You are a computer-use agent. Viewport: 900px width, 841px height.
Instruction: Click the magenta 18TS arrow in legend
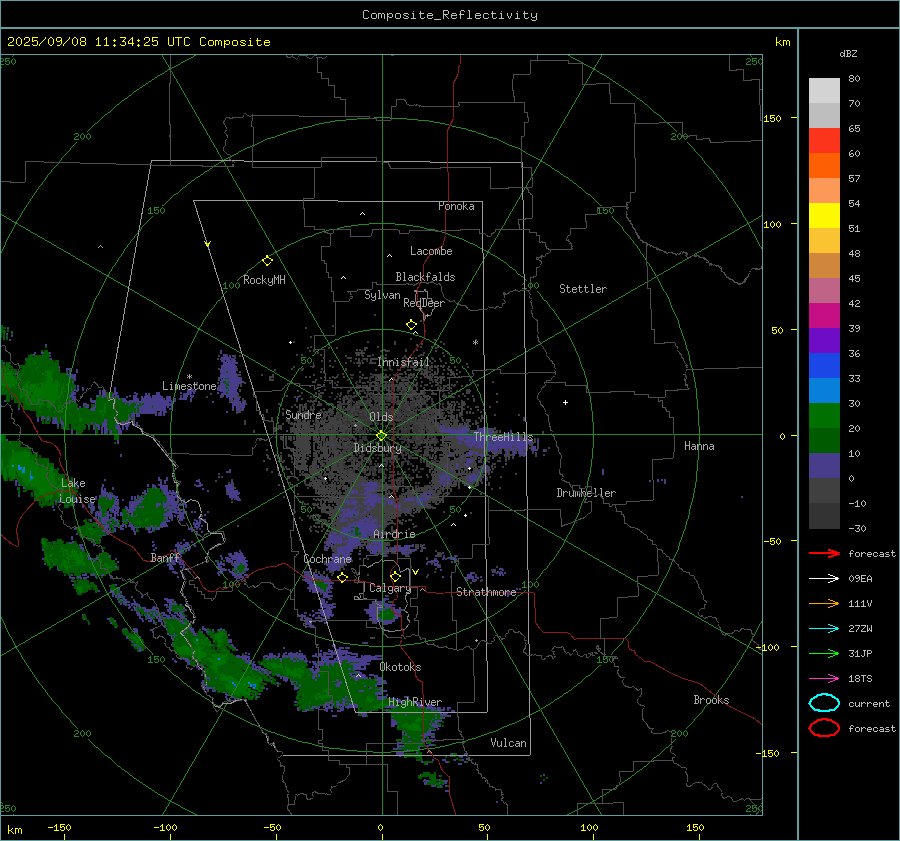[x=824, y=678]
